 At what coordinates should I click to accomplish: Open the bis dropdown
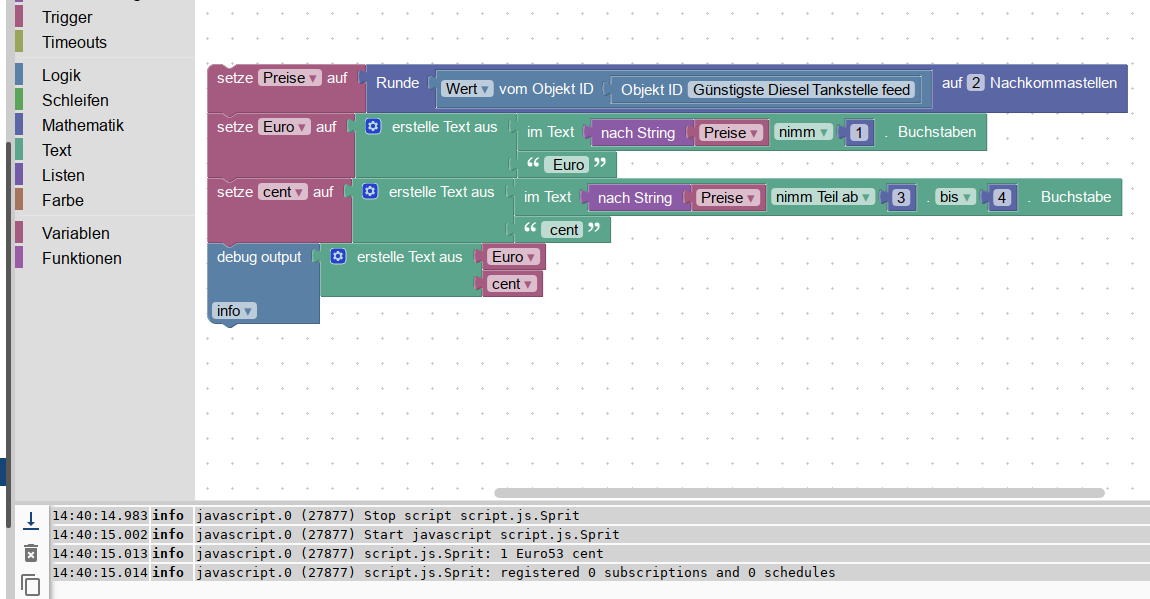(956, 196)
